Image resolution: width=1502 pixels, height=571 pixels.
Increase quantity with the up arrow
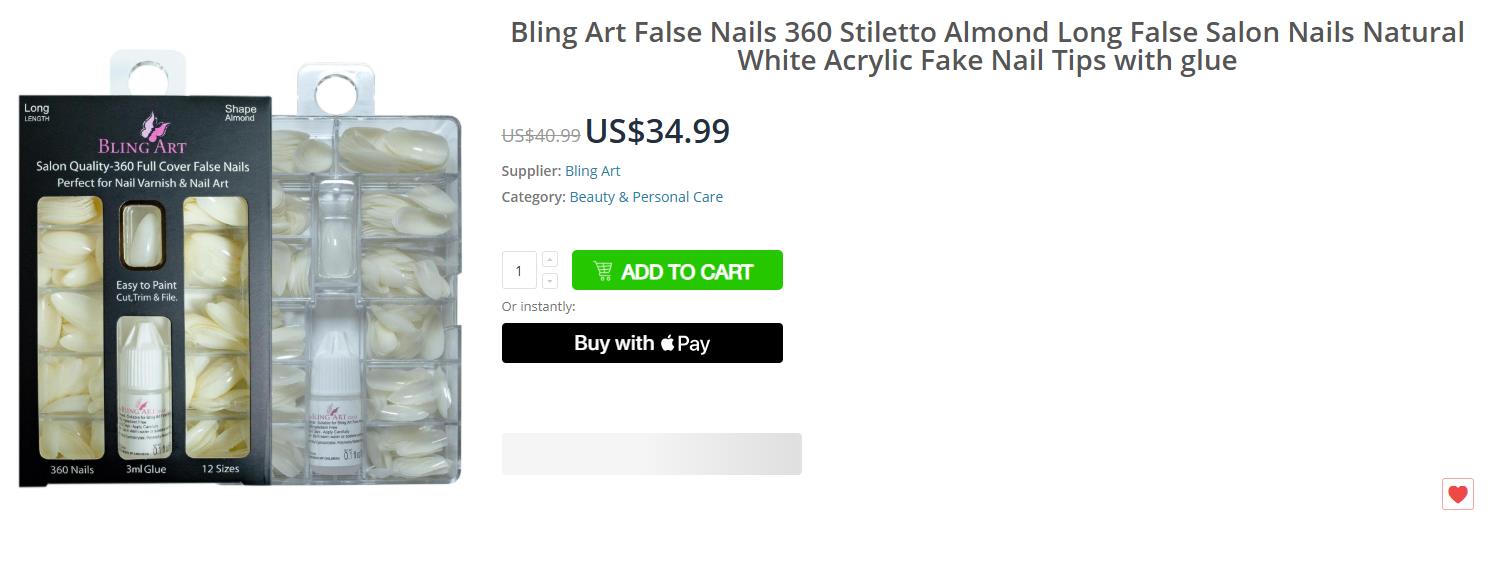point(550,260)
